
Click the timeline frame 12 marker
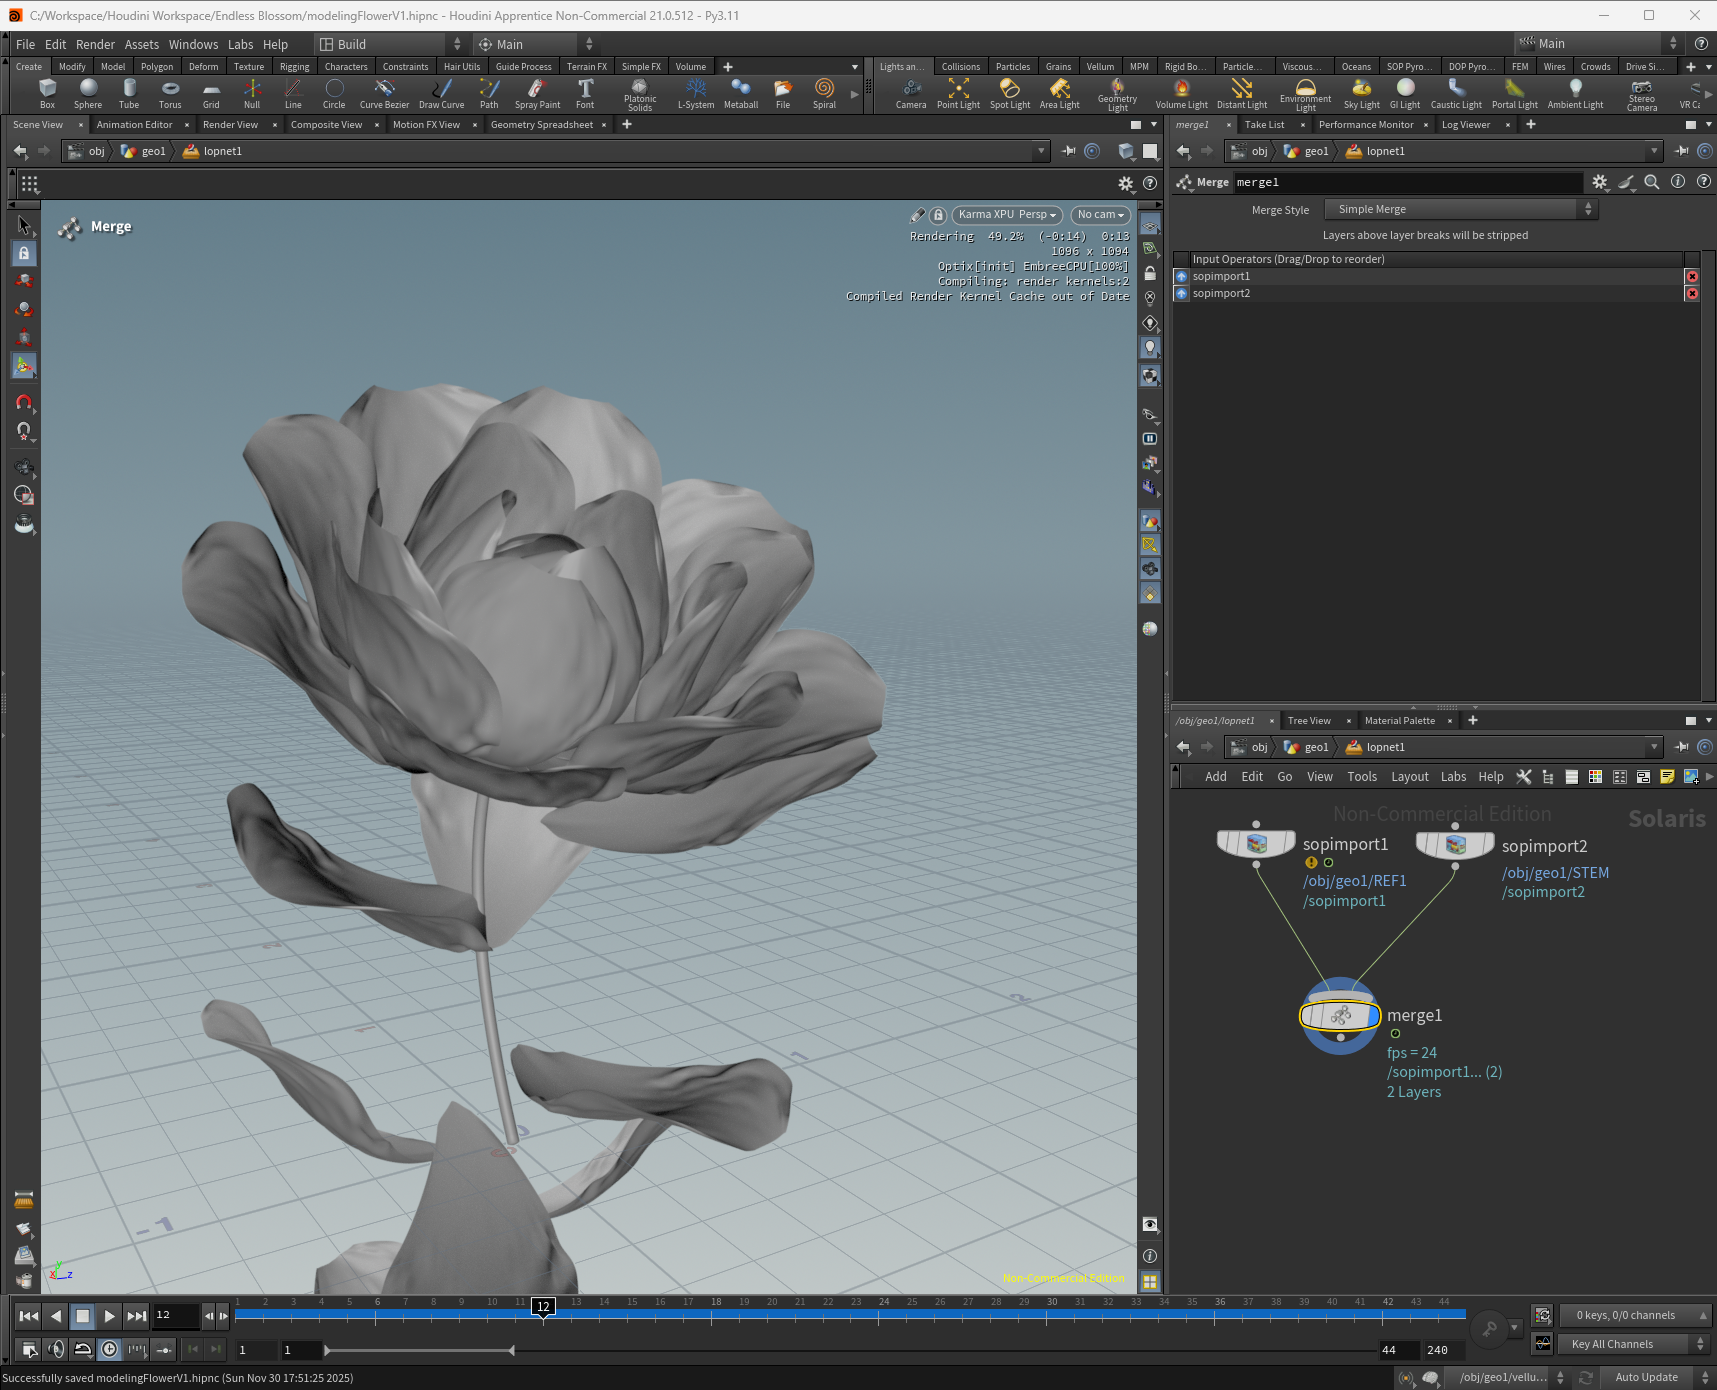tap(543, 1307)
